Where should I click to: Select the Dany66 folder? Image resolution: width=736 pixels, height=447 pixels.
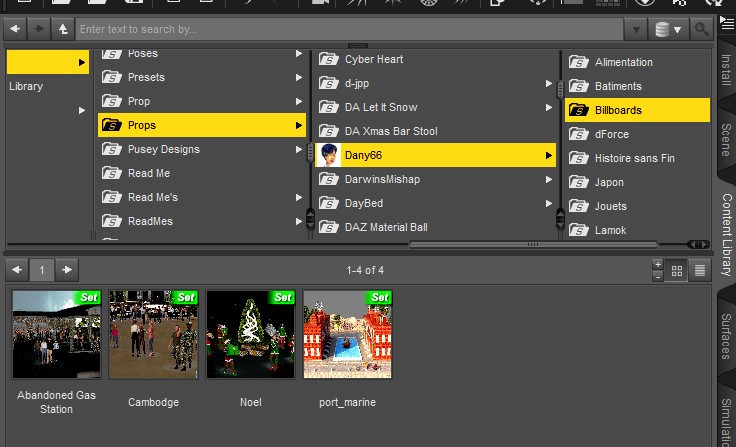(x=435, y=155)
